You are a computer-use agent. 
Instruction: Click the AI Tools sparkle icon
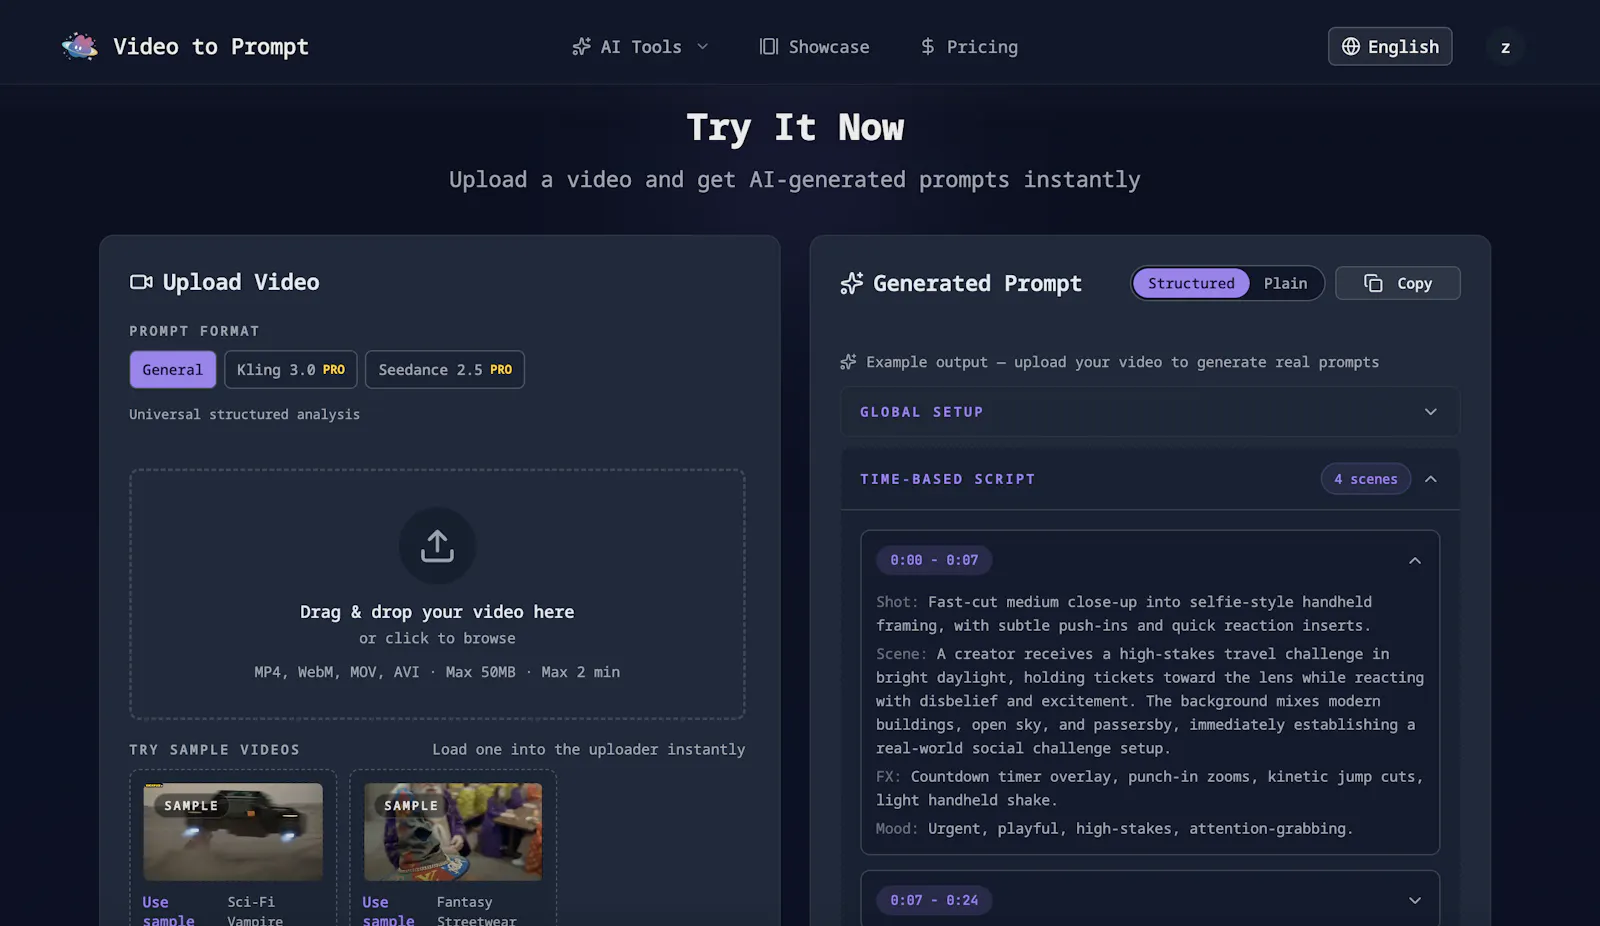(x=581, y=47)
